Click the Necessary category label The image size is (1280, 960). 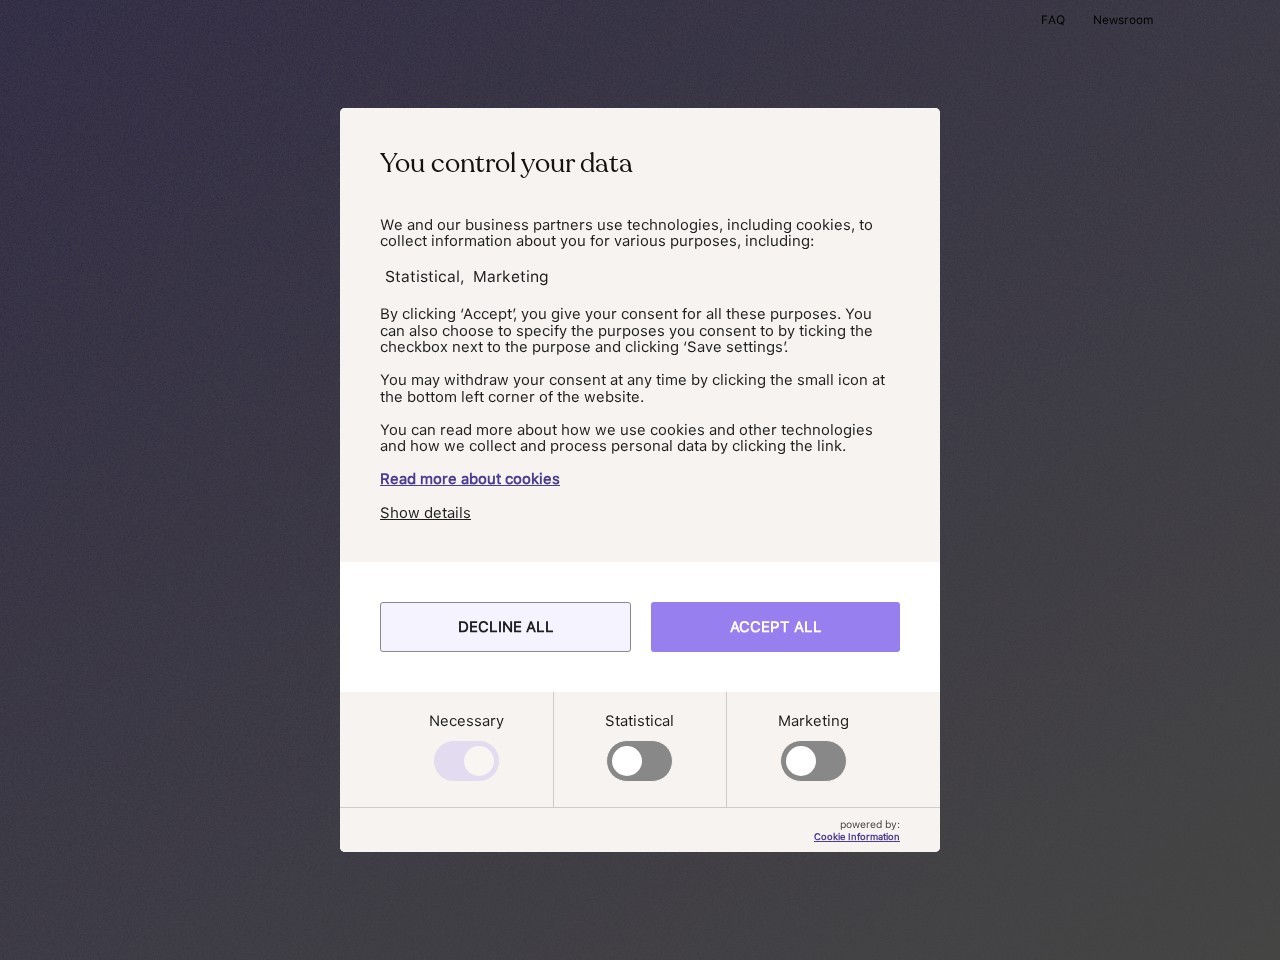coord(466,721)
